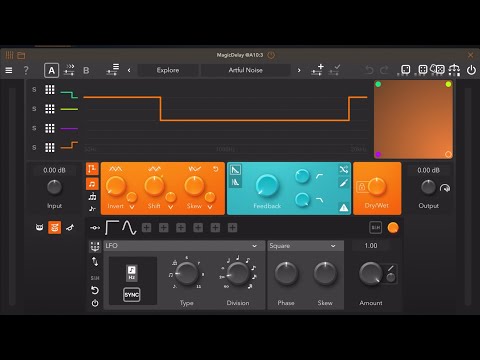
Task: Click the copy A to B arrows icon
Action: pyautogui.click(x=69, y=70)
